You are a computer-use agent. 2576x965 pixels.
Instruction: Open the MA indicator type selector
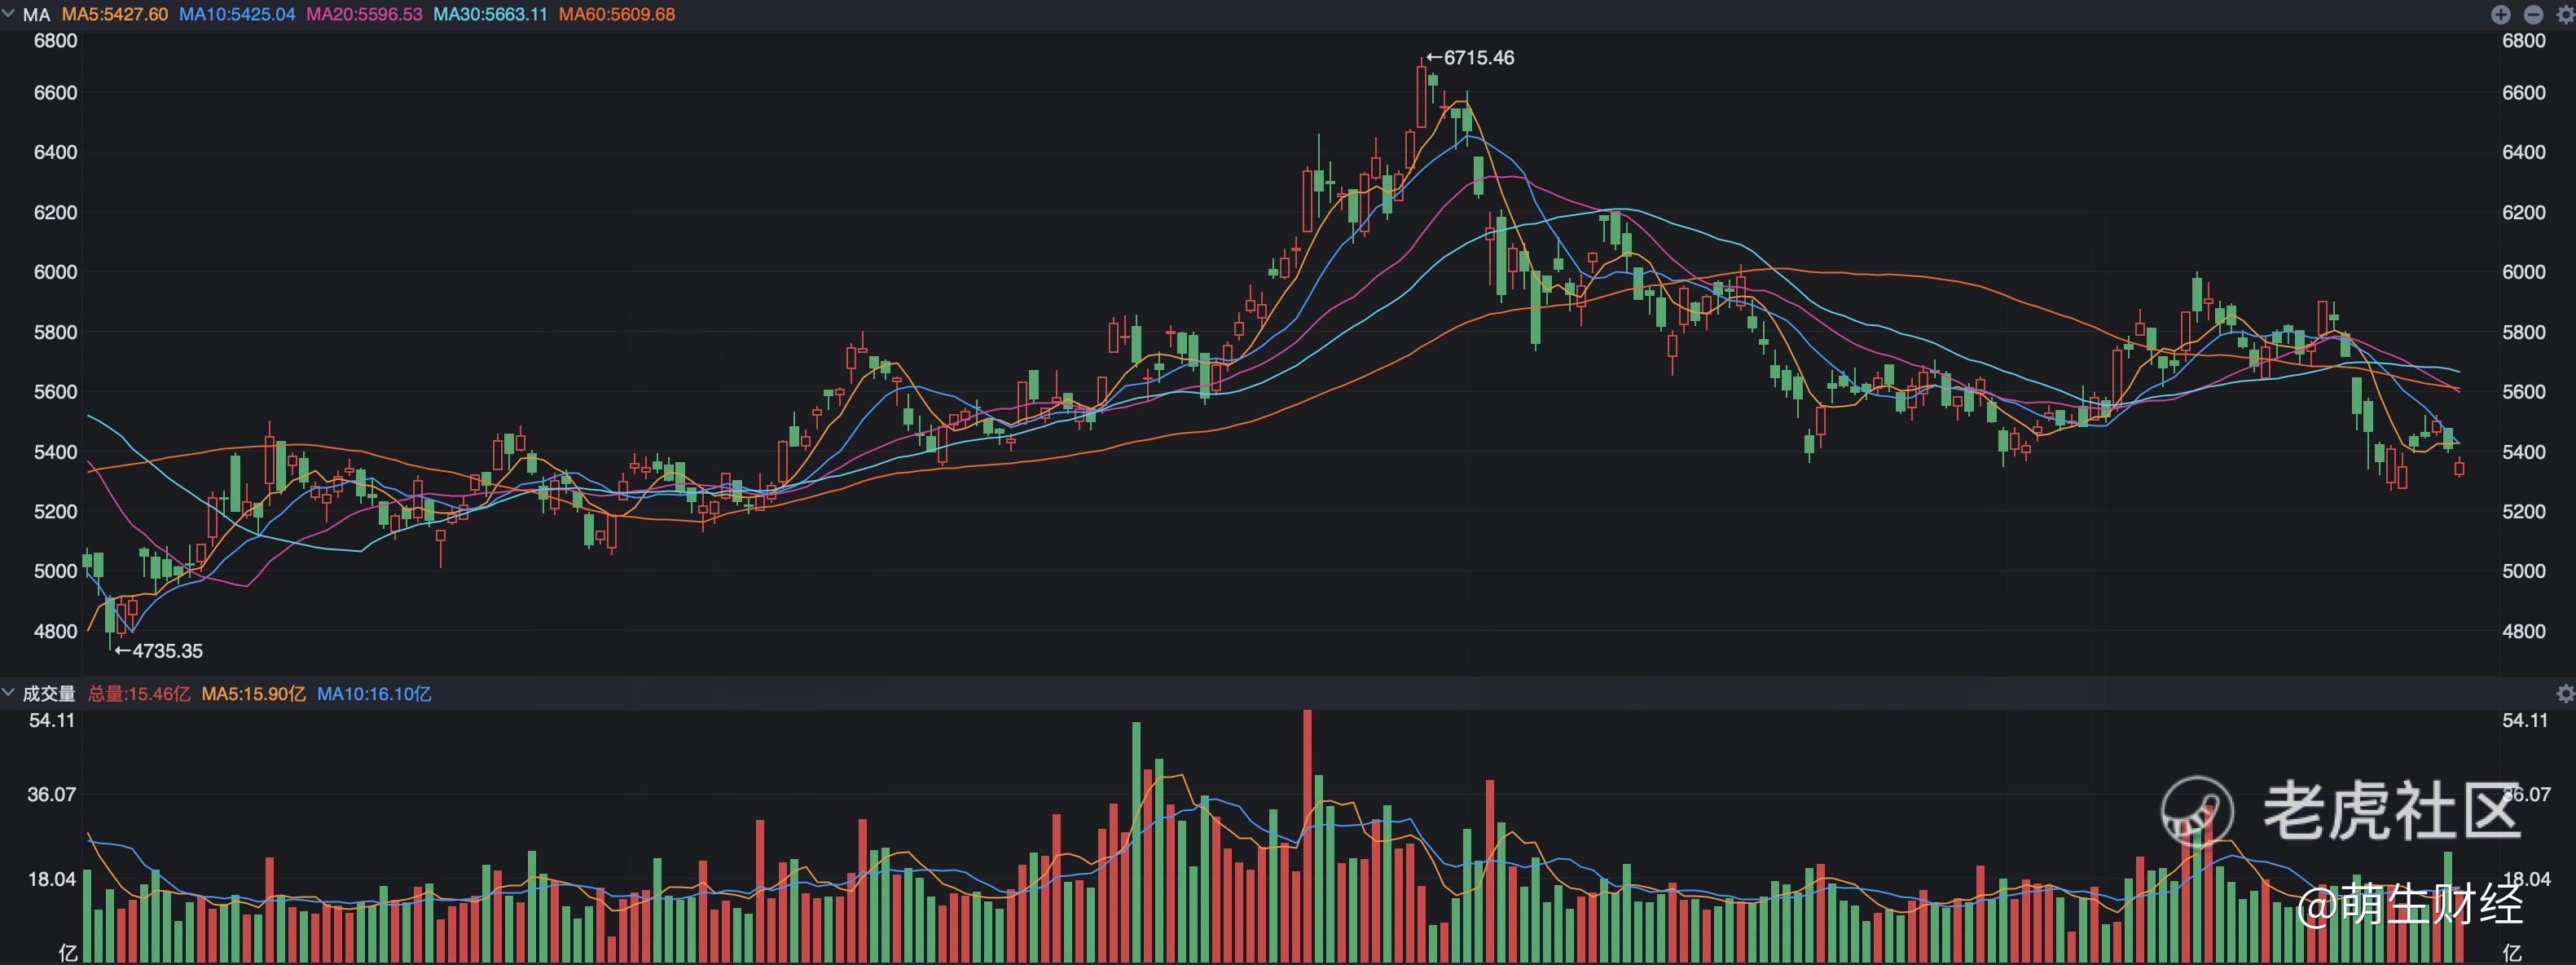(36, 15)
